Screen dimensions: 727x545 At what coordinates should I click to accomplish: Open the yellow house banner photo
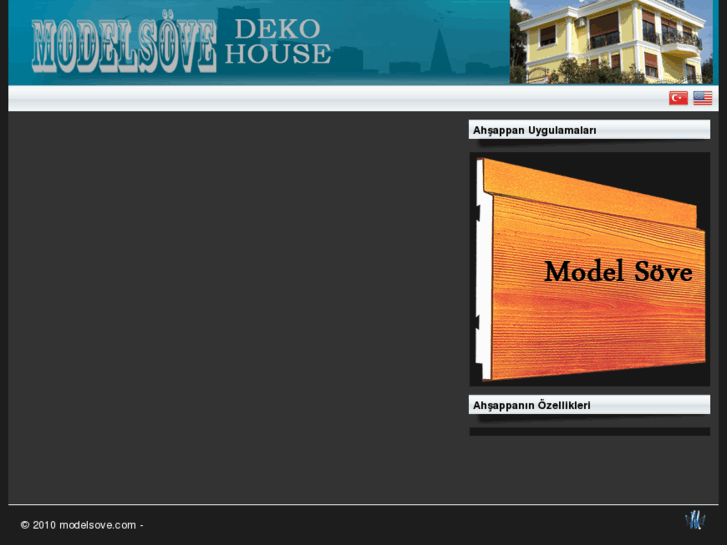click(611, 42)
